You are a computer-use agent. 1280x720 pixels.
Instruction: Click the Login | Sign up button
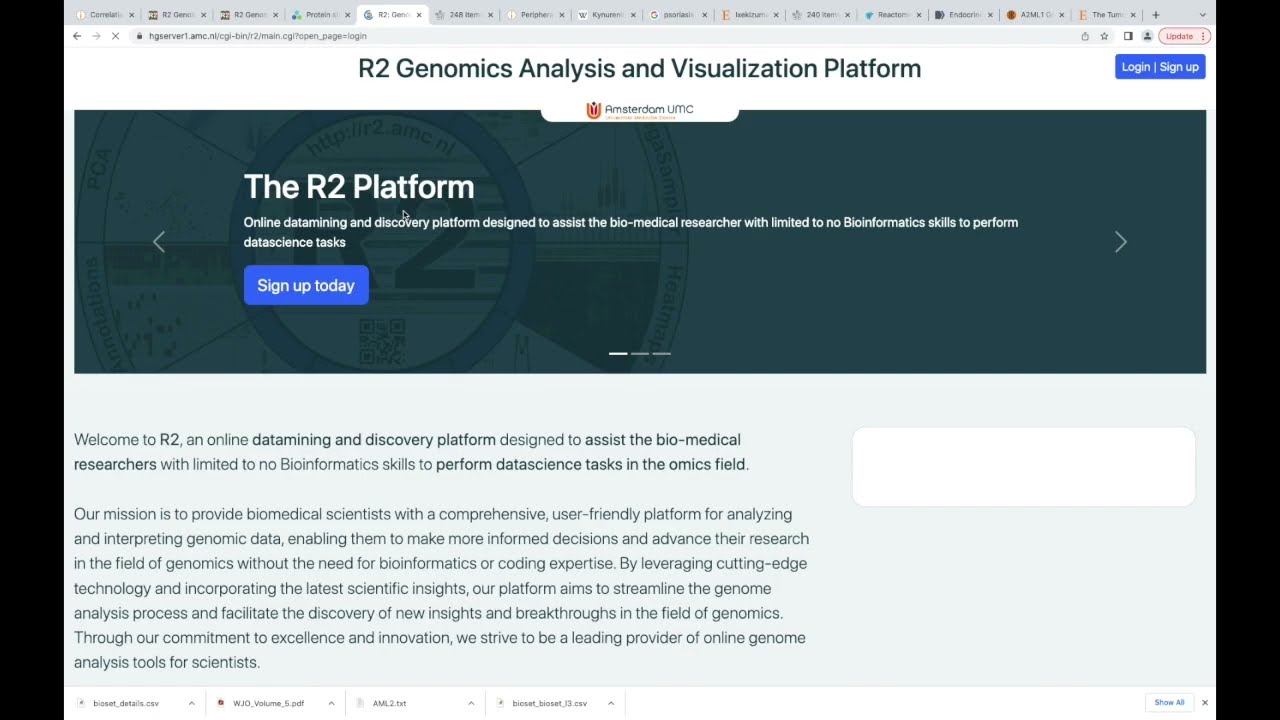tap(1160, 67)
